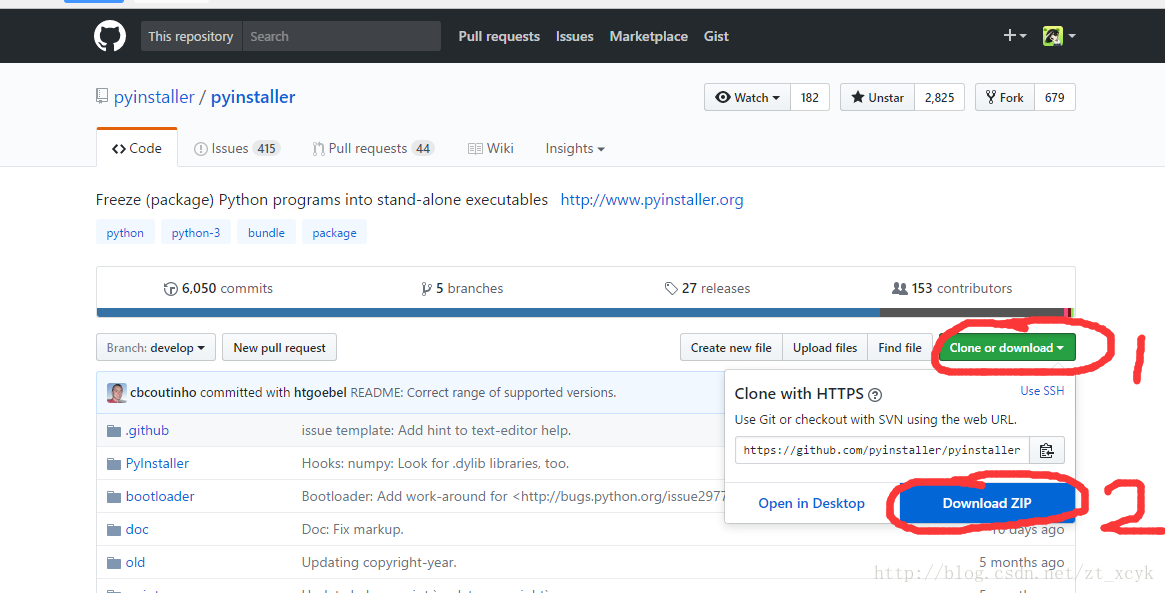This screenshot has height=593, width=1165.
Task: Click the old folder icon
Action: point(114,563)
